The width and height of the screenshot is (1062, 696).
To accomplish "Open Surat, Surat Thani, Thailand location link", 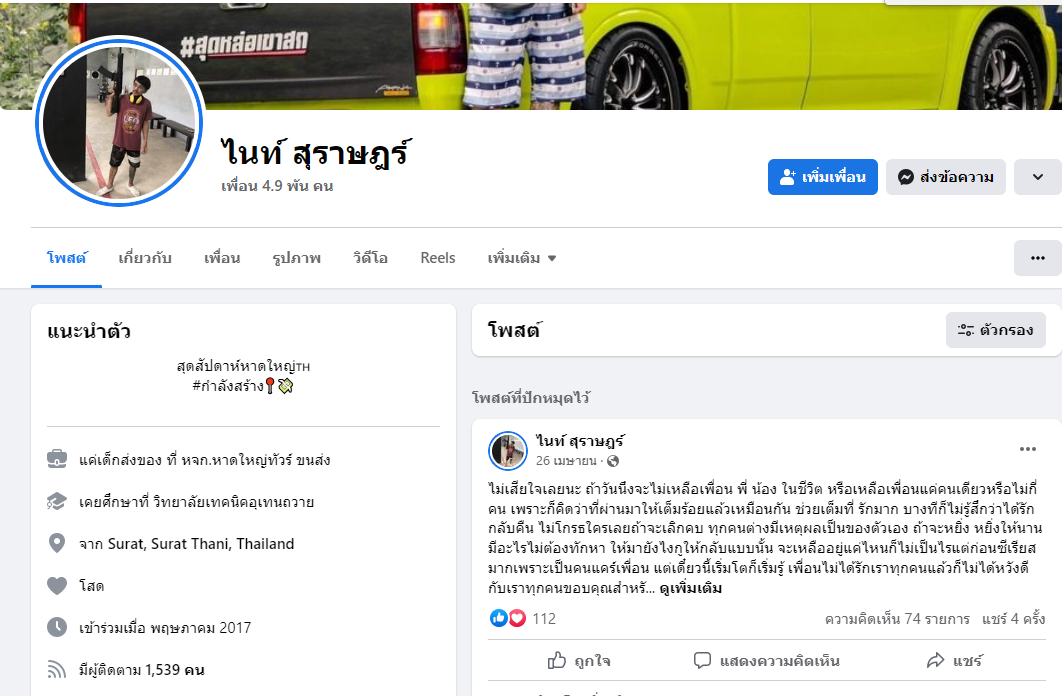I will pos(200,544).
